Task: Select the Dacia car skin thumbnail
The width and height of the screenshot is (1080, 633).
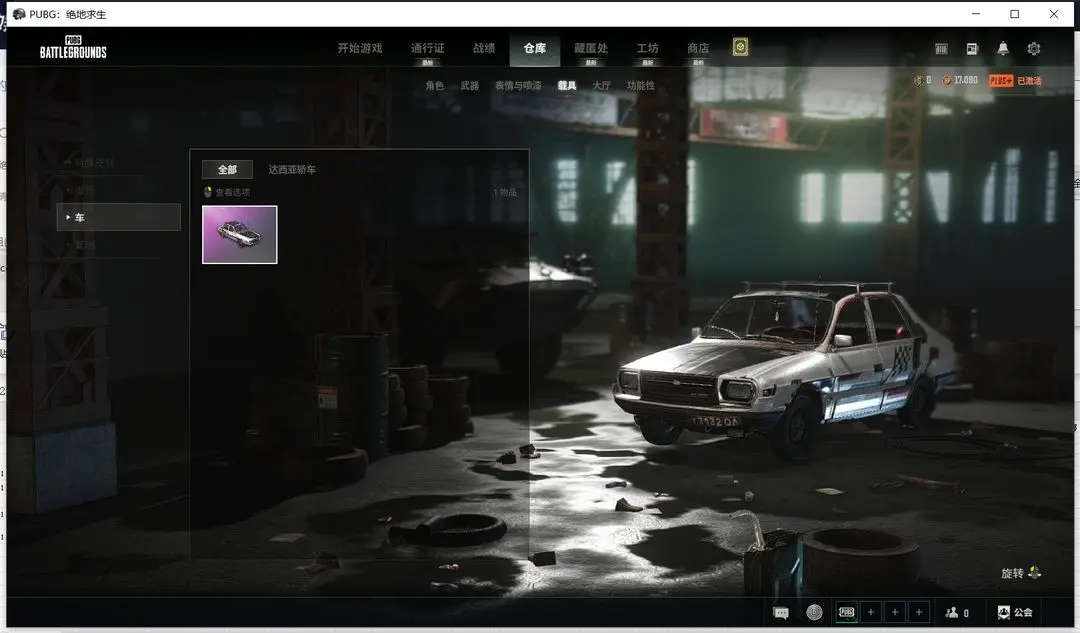Action: tap(240, 234)
